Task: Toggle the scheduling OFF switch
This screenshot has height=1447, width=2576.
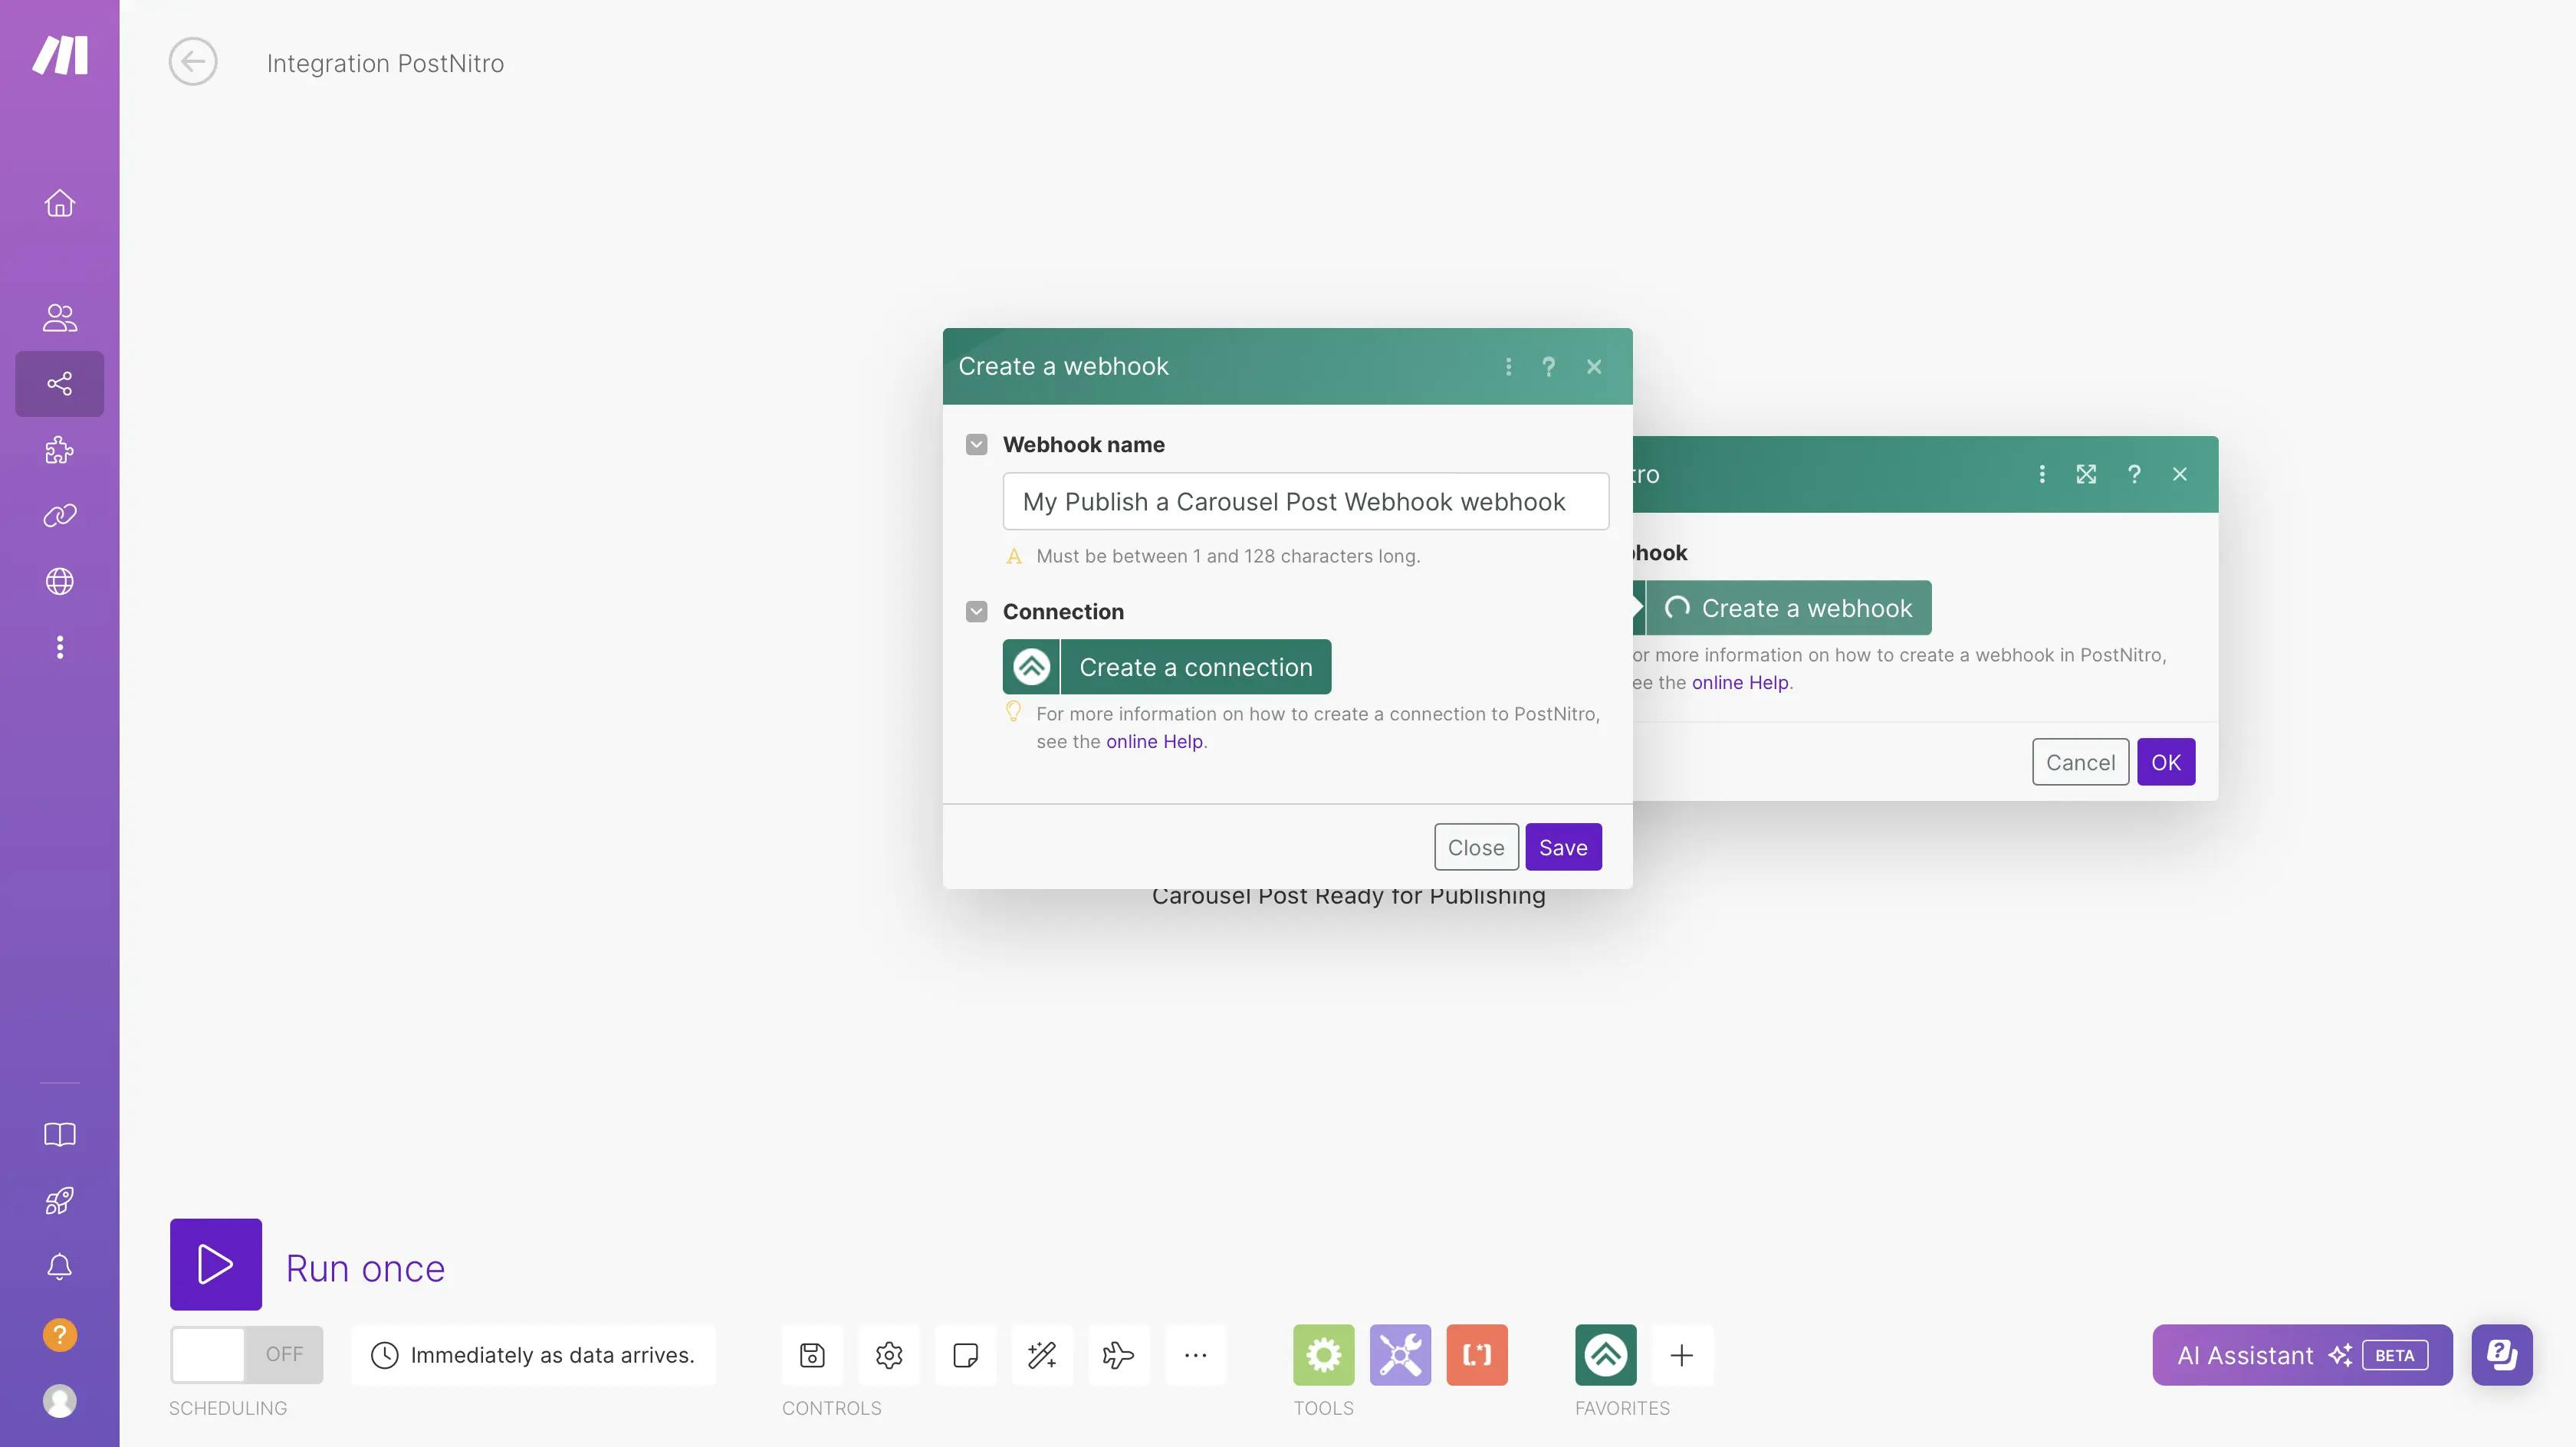Action: [246, 1355]
